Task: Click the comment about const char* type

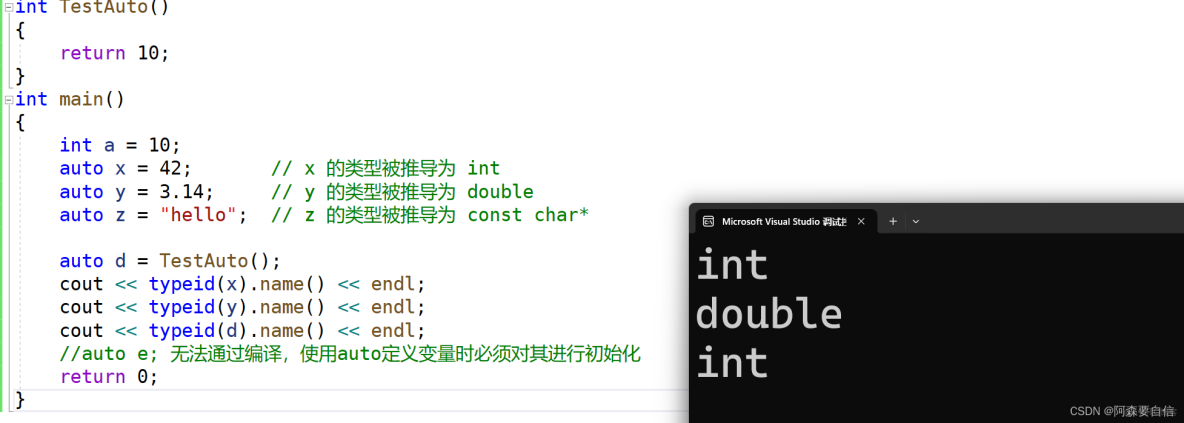Action: [430, 215]
